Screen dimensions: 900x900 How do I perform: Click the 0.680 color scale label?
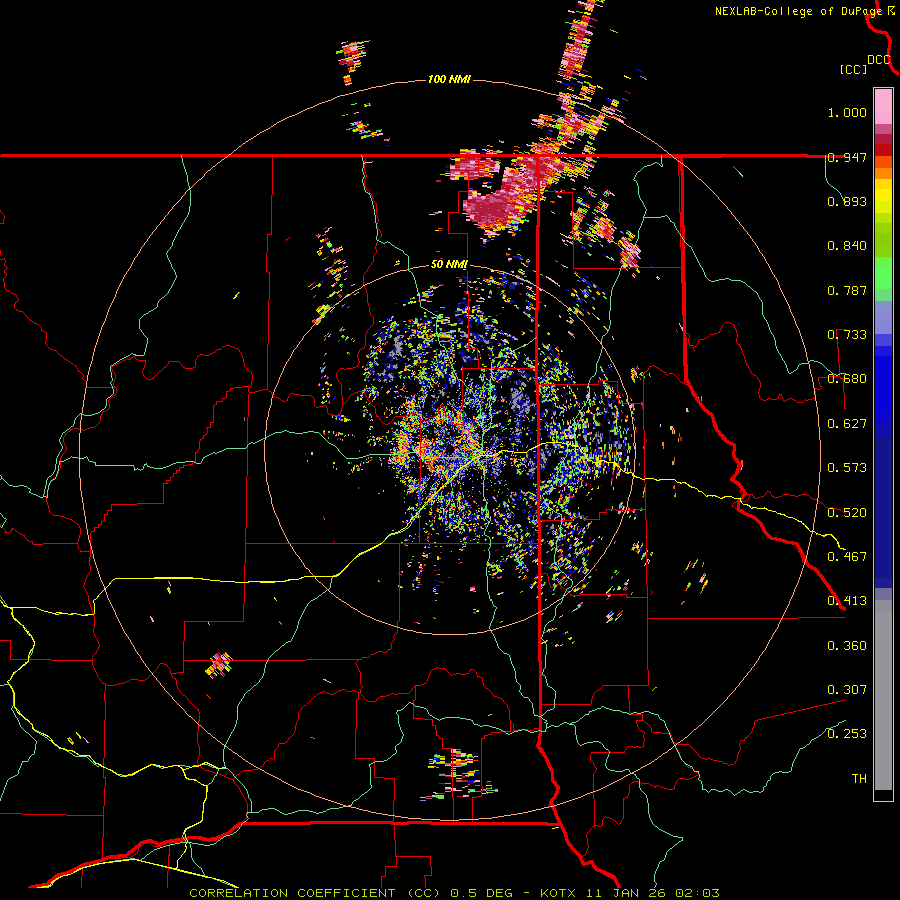coord(847,379)
